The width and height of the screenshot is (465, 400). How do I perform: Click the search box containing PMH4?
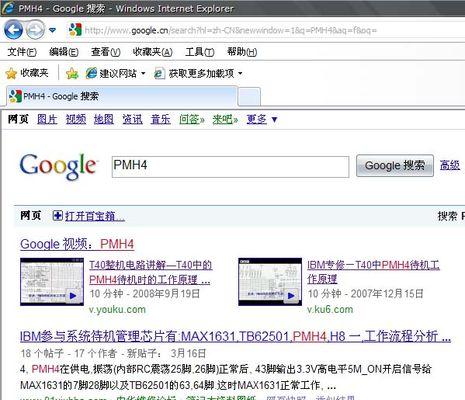[x=230, y=167]
